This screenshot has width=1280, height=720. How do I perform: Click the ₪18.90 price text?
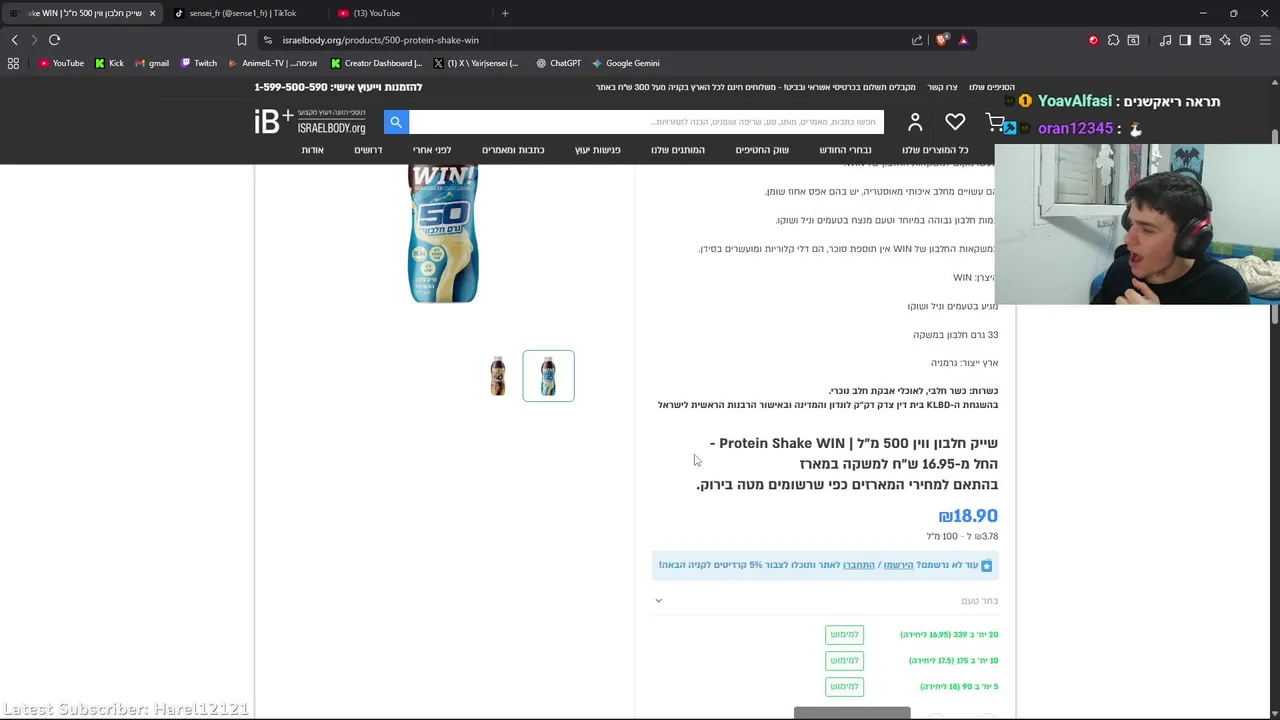(968, 516)
